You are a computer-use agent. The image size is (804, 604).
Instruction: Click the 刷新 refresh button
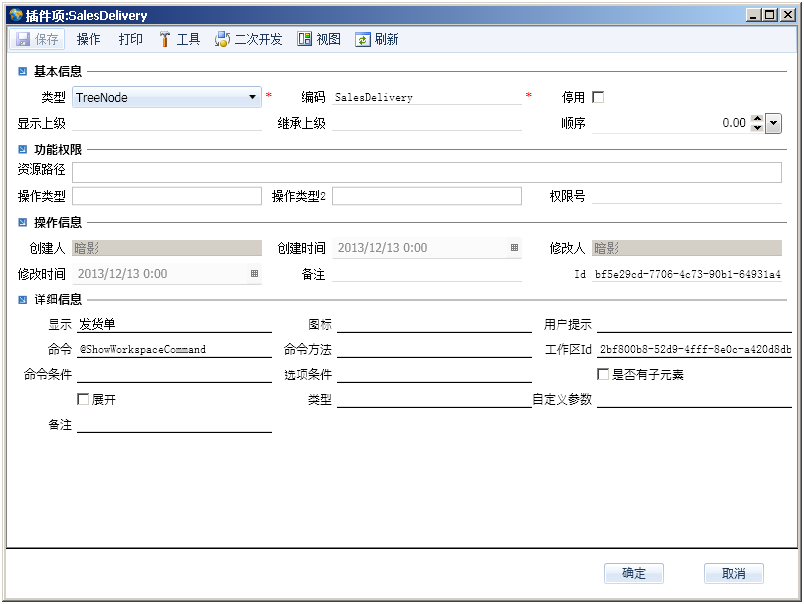[377, 39]
